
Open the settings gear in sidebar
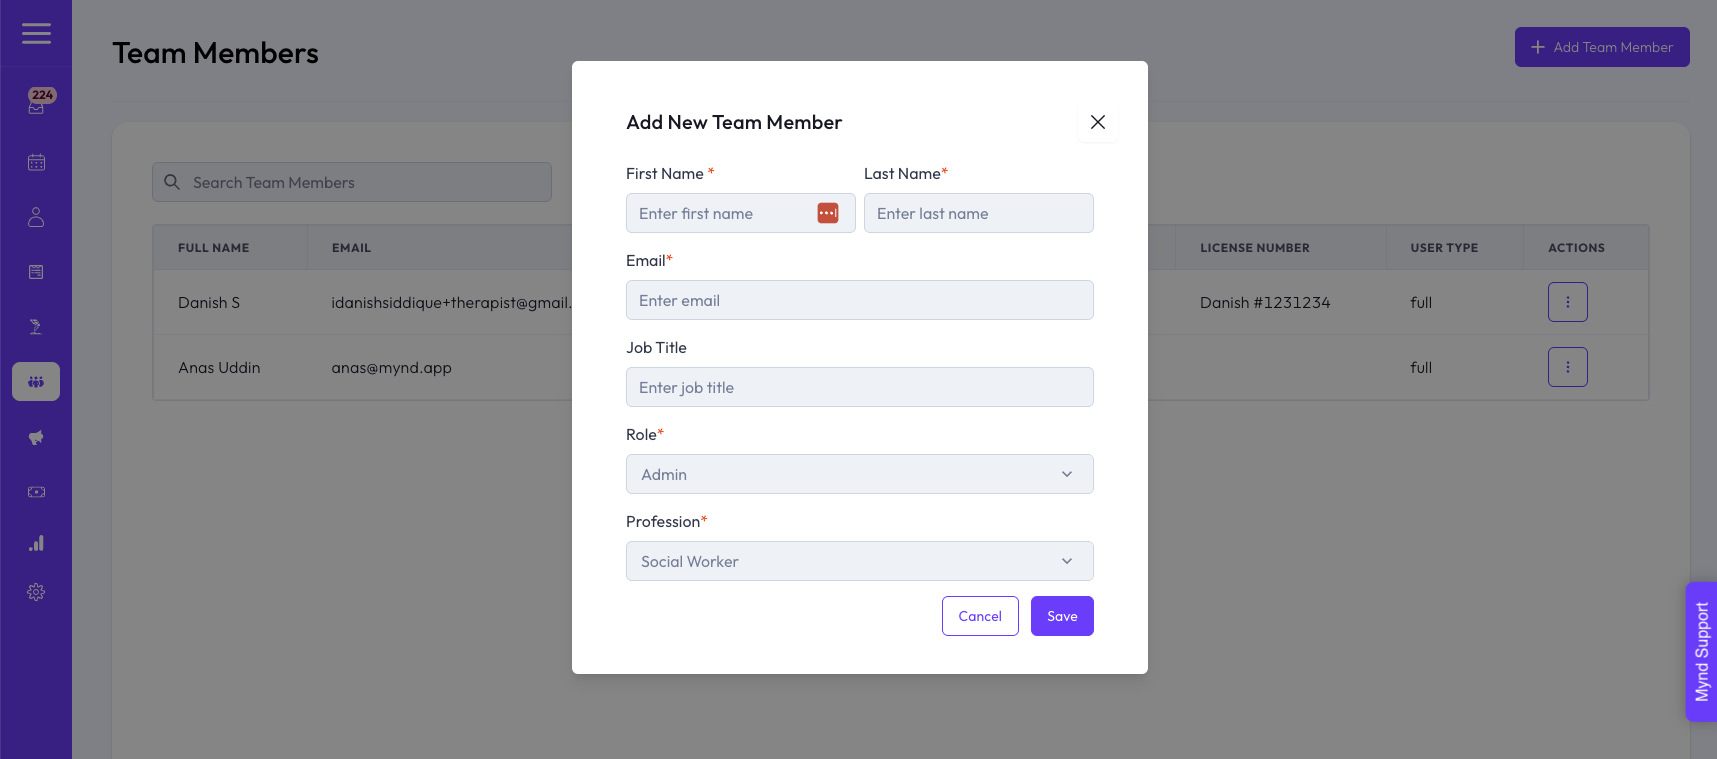[x=36, y=592]
